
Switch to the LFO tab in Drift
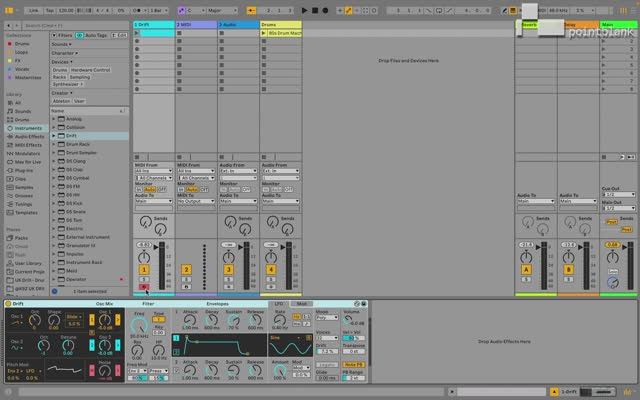(279, 304)
